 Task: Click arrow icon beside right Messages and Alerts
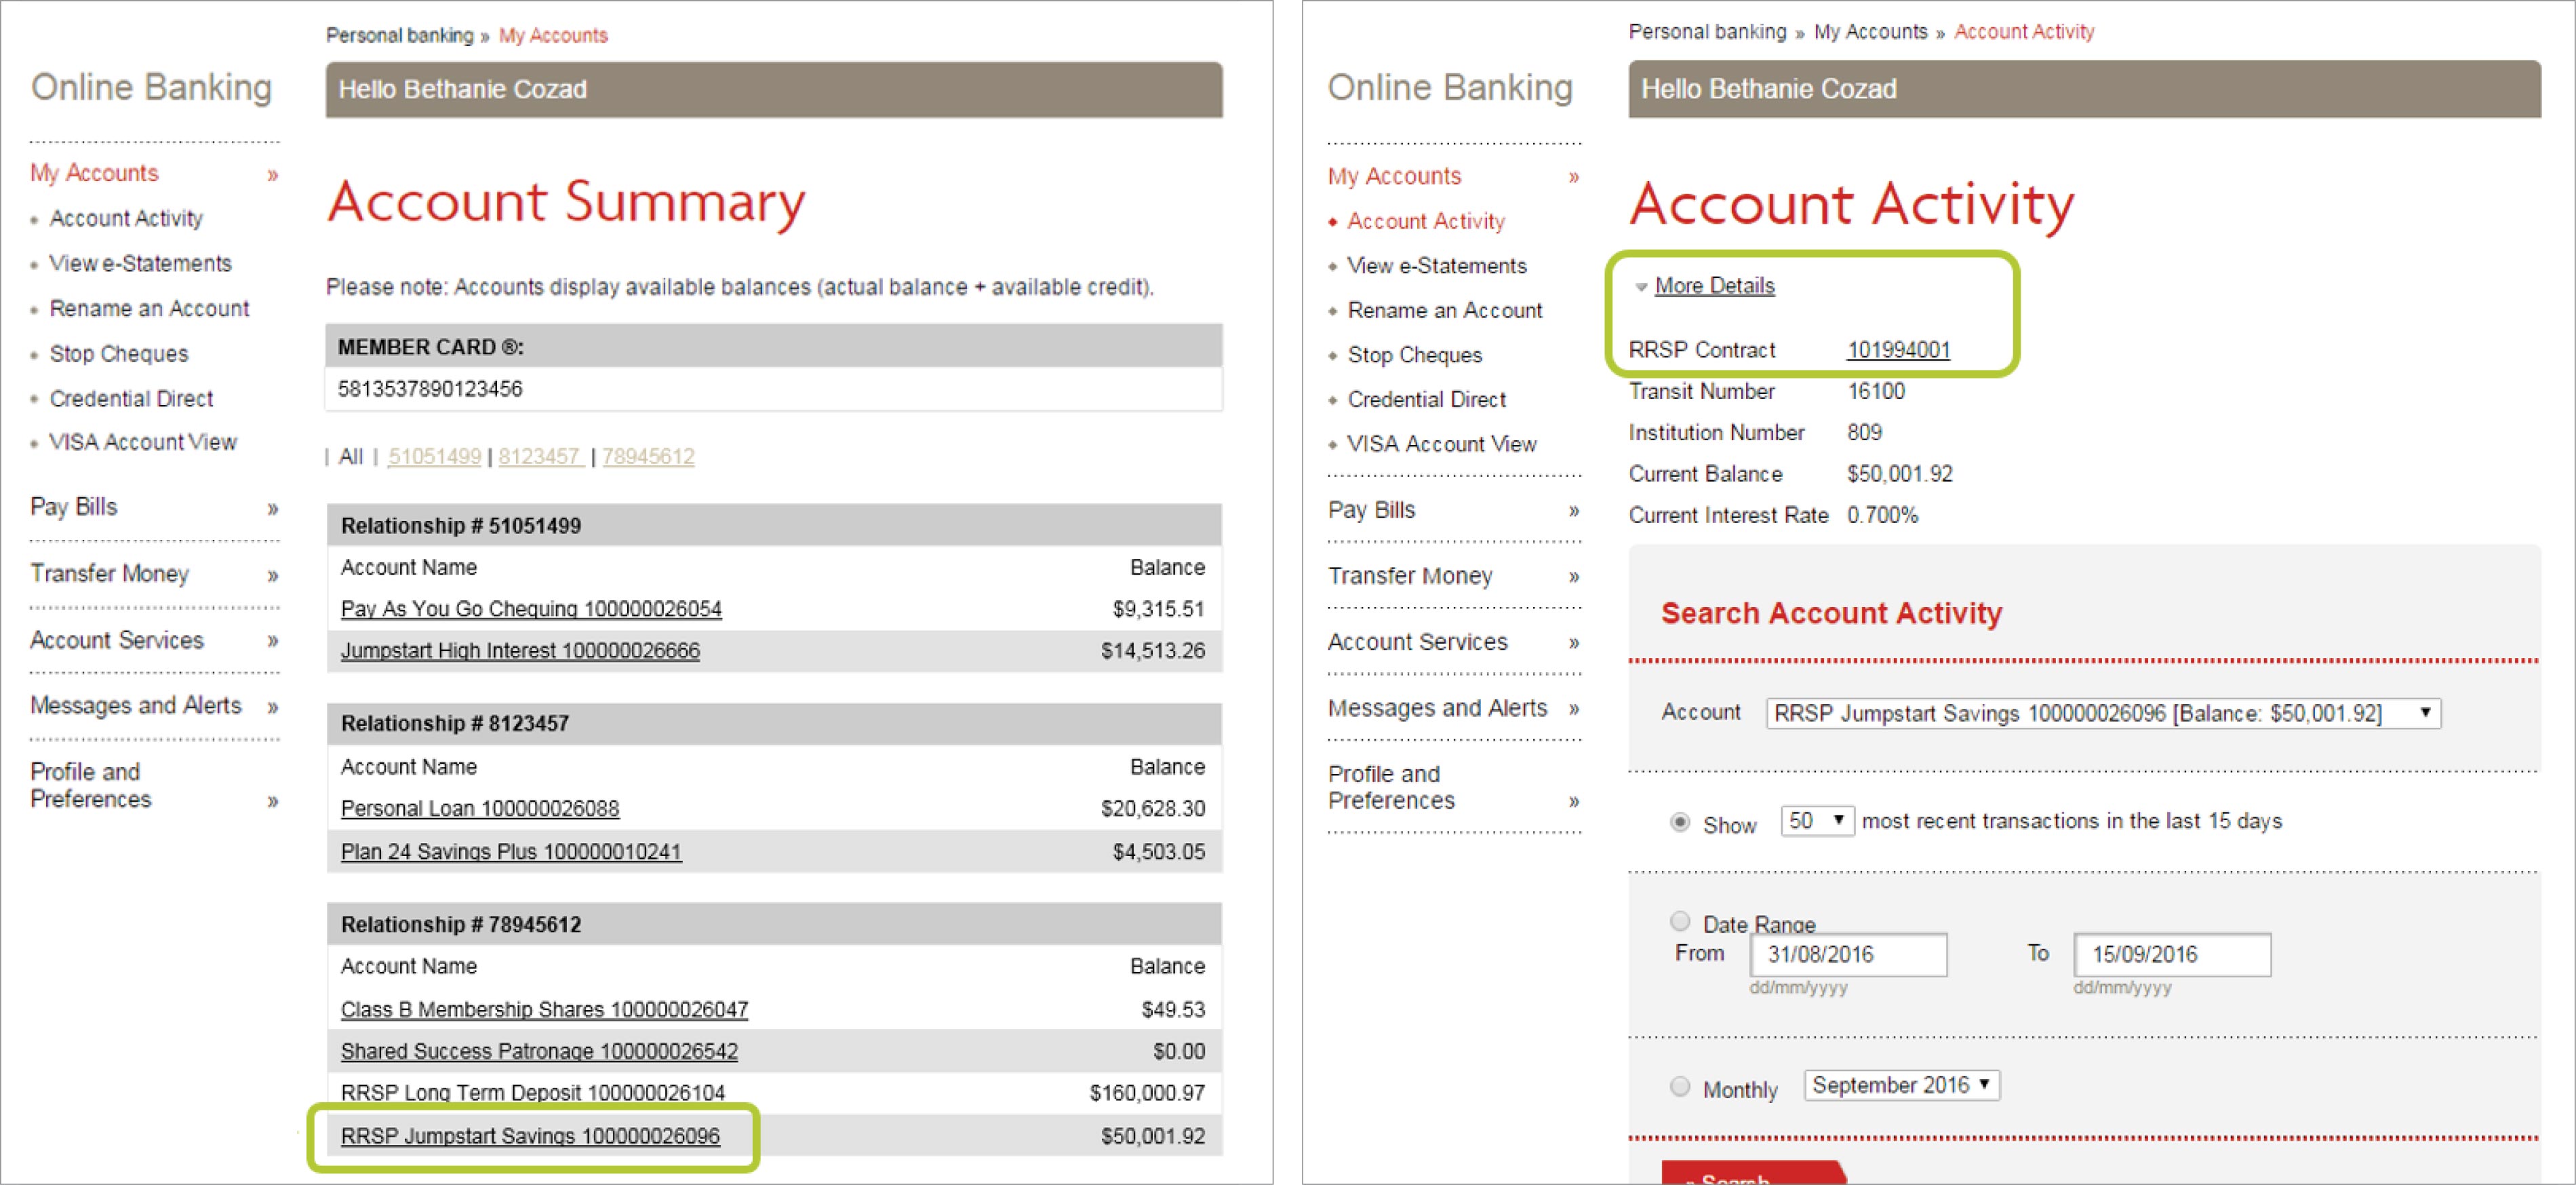coord(1574,709)
